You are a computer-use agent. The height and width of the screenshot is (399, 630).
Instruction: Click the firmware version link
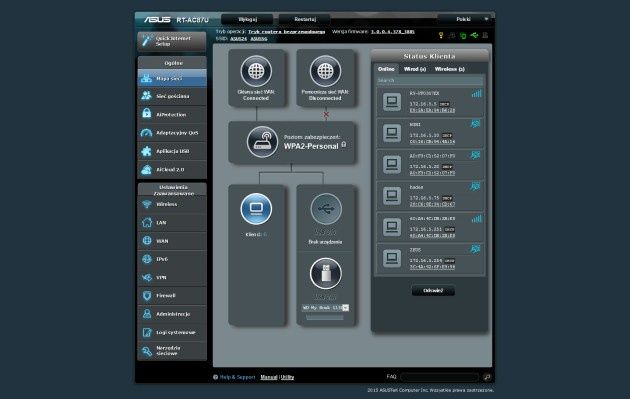pyautogui.click(x=392, y=32)
